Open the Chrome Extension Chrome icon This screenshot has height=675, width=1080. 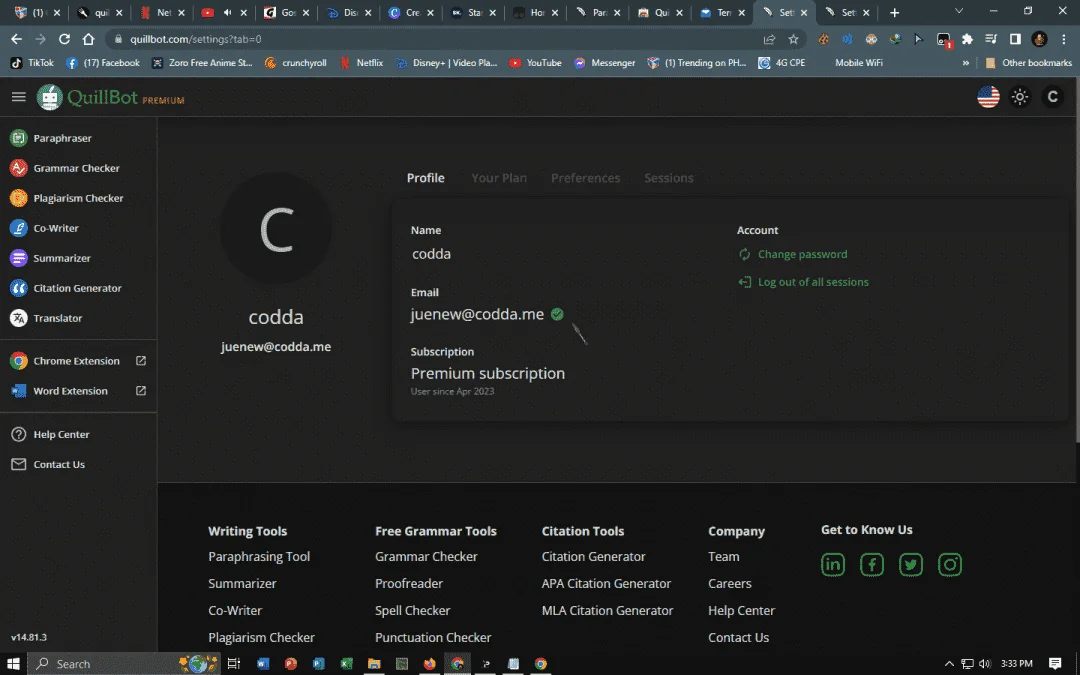19,361
